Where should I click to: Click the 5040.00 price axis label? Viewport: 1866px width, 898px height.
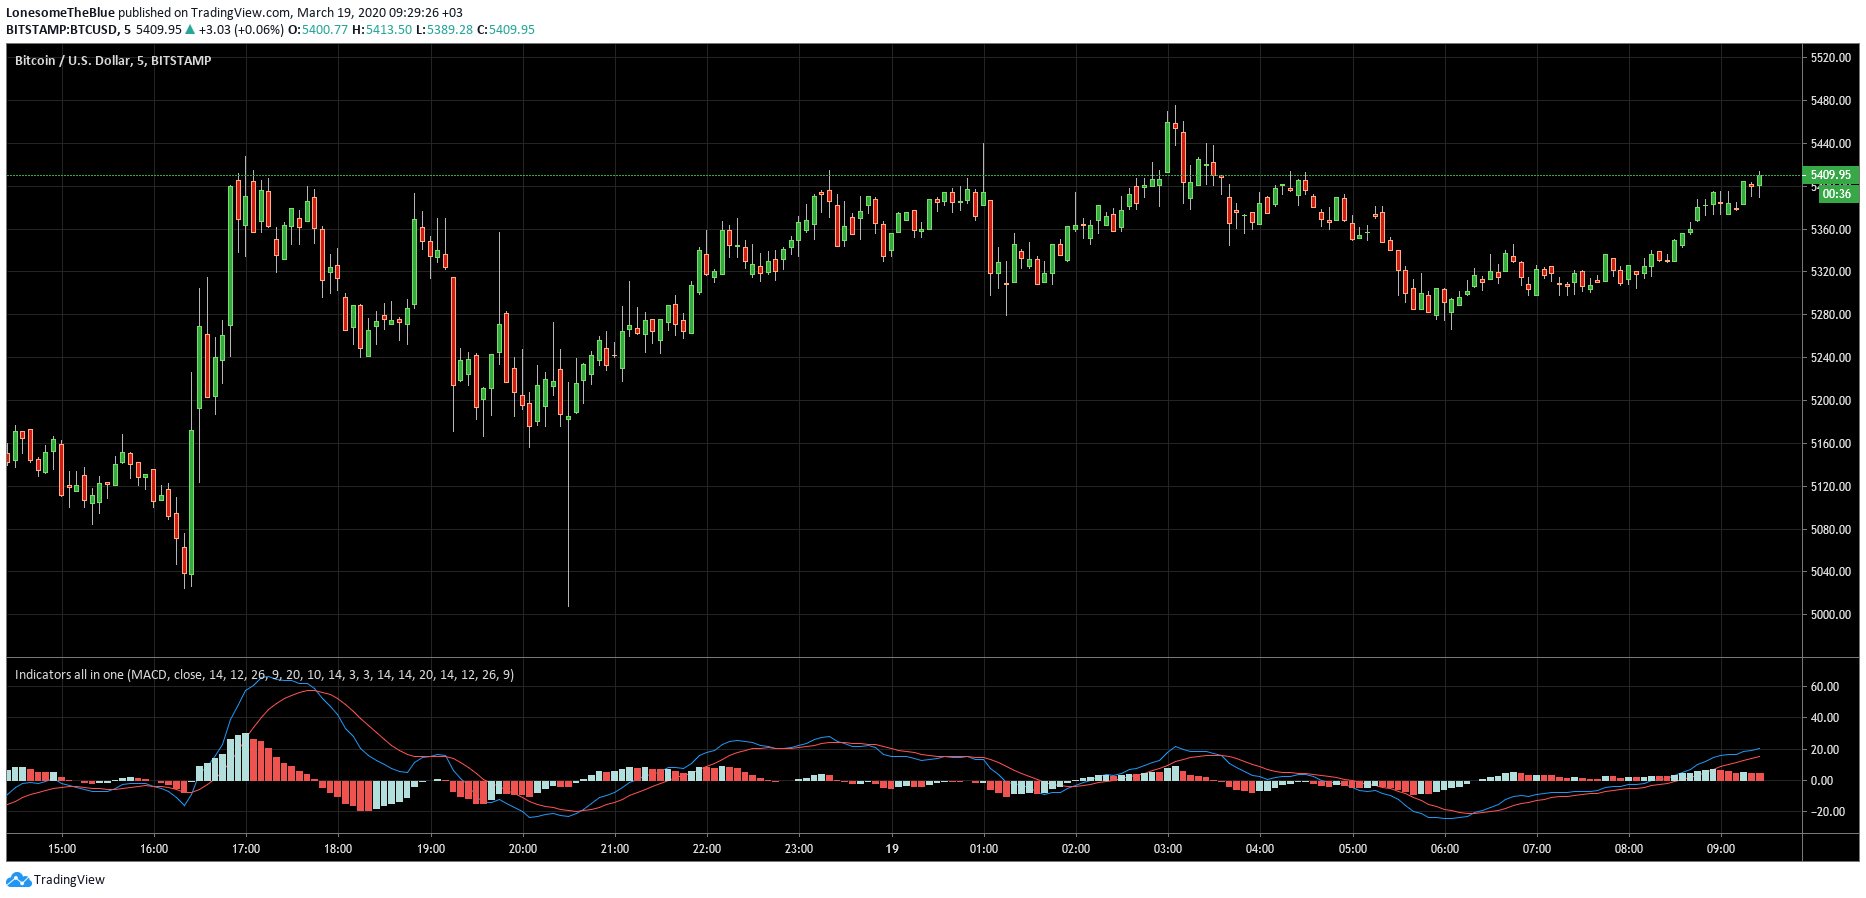1831,572
